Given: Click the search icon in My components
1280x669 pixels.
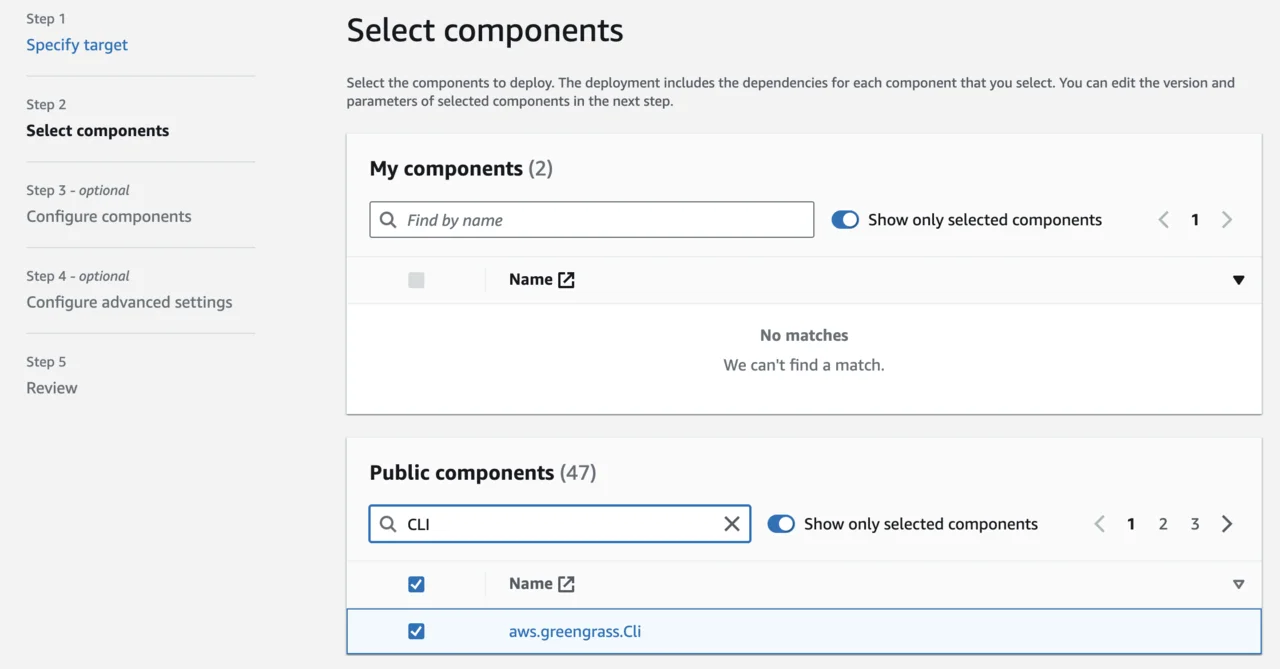Looking at the screenshot, I should coord(387,219).
